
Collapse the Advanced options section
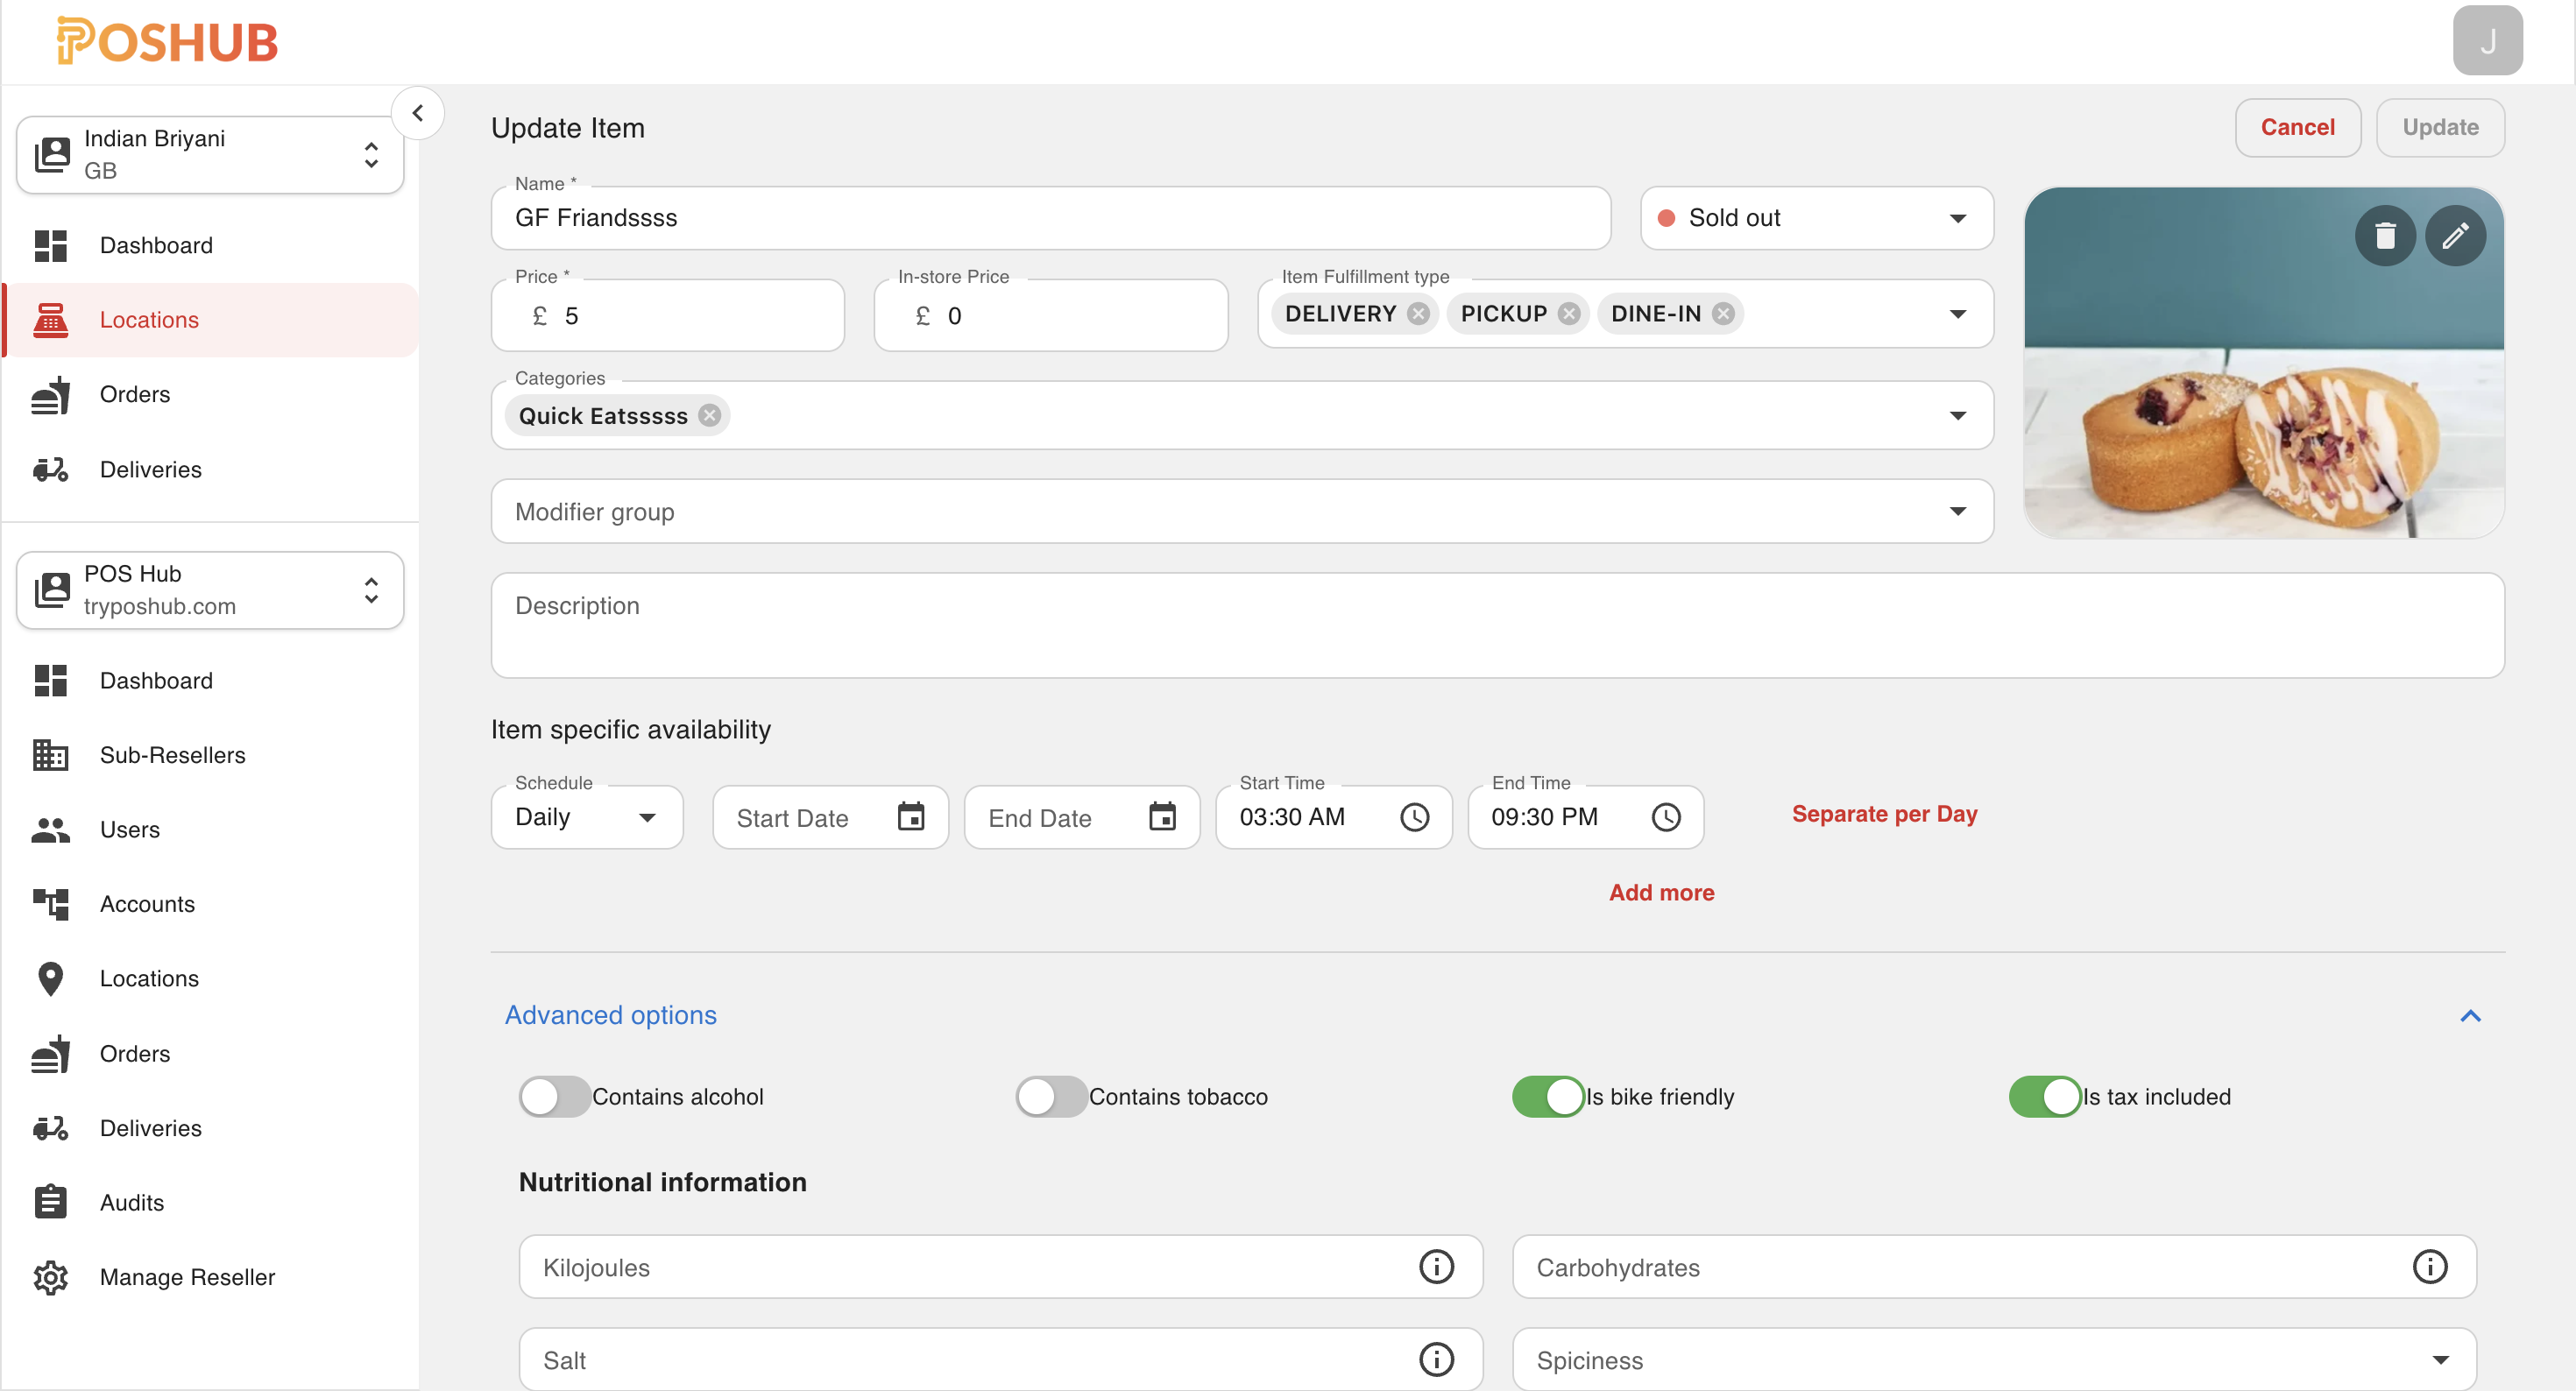(x=2469, y=1016)
